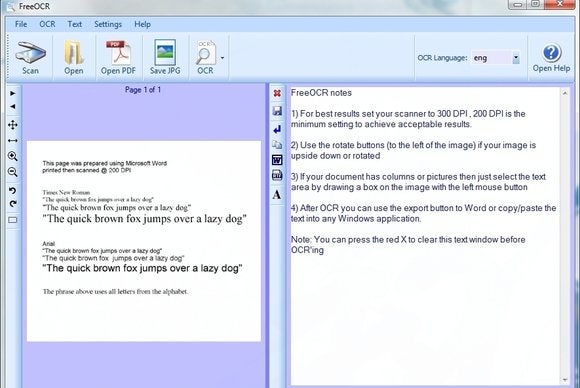The image size is (580, 388).
Task: Open an image file via Open folder icon
Action: [73, 58]
